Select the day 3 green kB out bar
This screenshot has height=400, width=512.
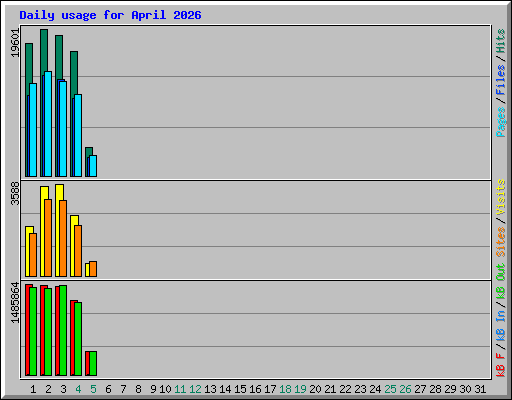coord(63,330)
